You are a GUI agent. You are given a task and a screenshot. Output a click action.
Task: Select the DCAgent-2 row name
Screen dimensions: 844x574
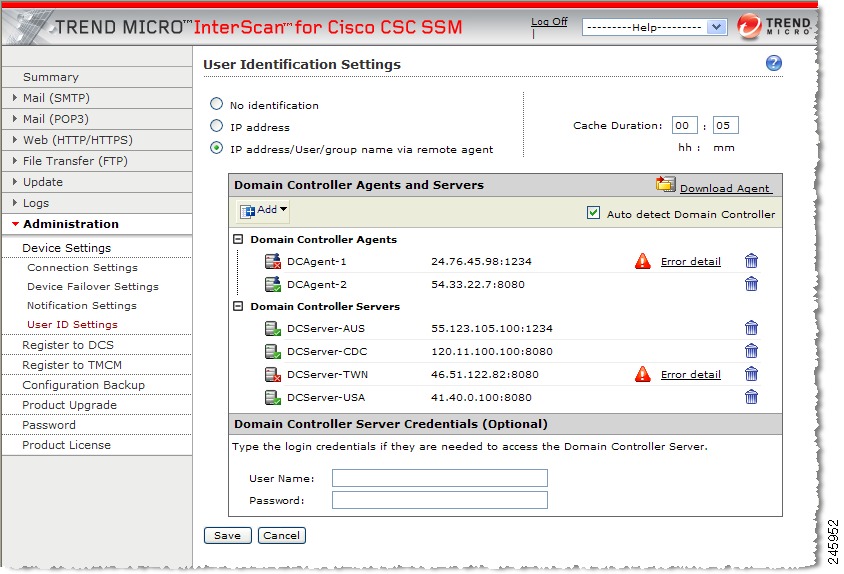[x=316, y=284]
